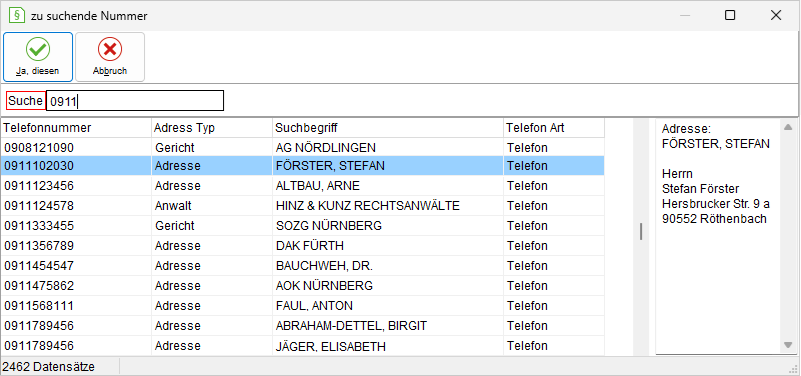
Task: Click '2462 Datensätze' in status bar
Action: [x=49, y=366]
